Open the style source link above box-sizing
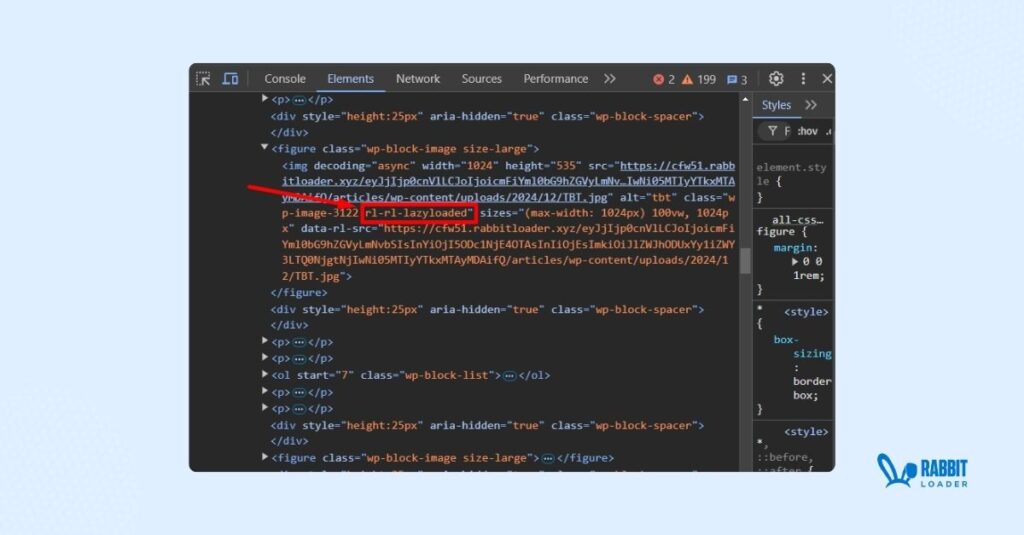 pyautogui.click(x=806, y=312)
